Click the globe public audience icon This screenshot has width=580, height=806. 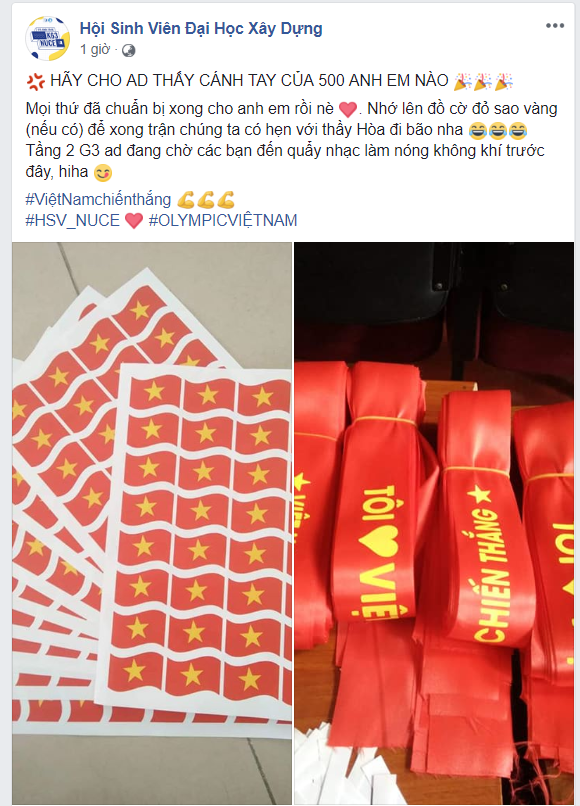coord(129,50)
